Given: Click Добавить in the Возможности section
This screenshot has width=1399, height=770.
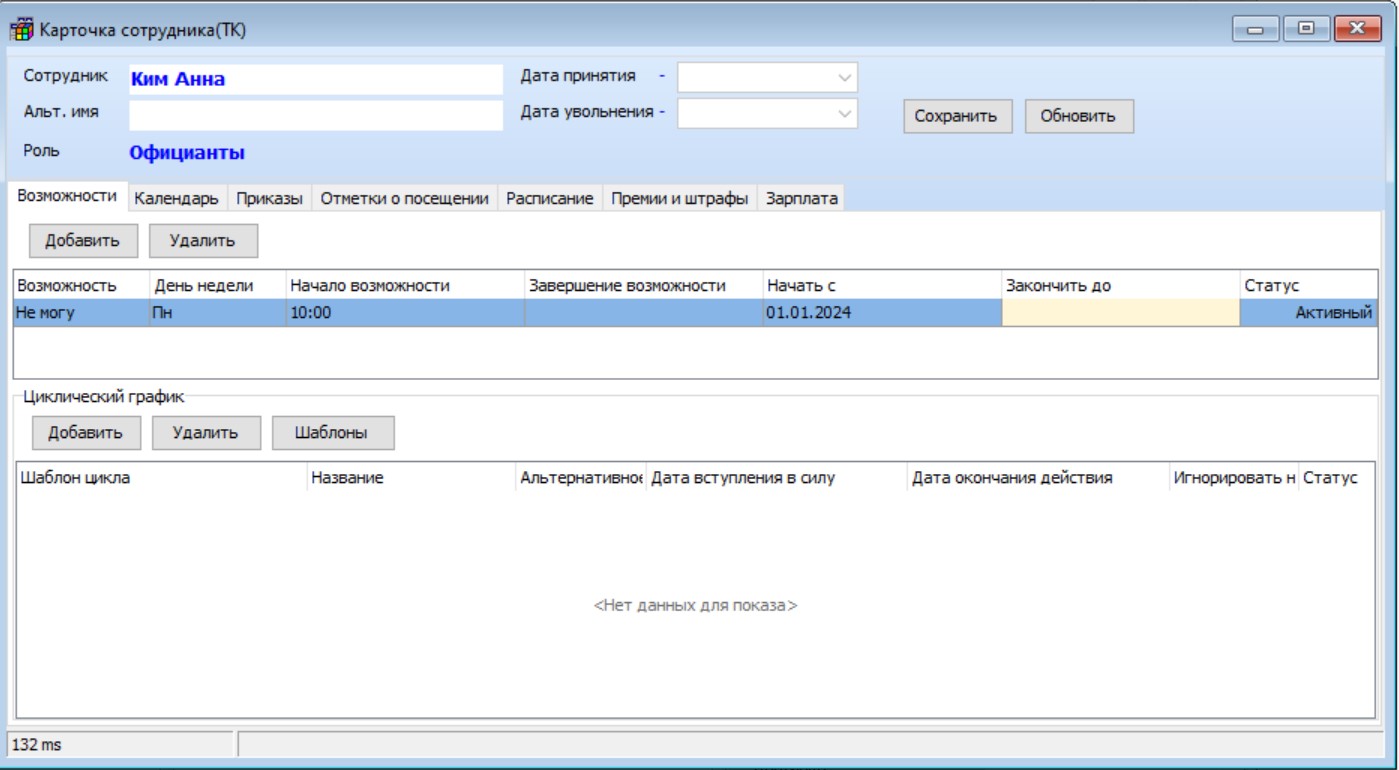Looking at the screenshot, I should click(83, 240).
